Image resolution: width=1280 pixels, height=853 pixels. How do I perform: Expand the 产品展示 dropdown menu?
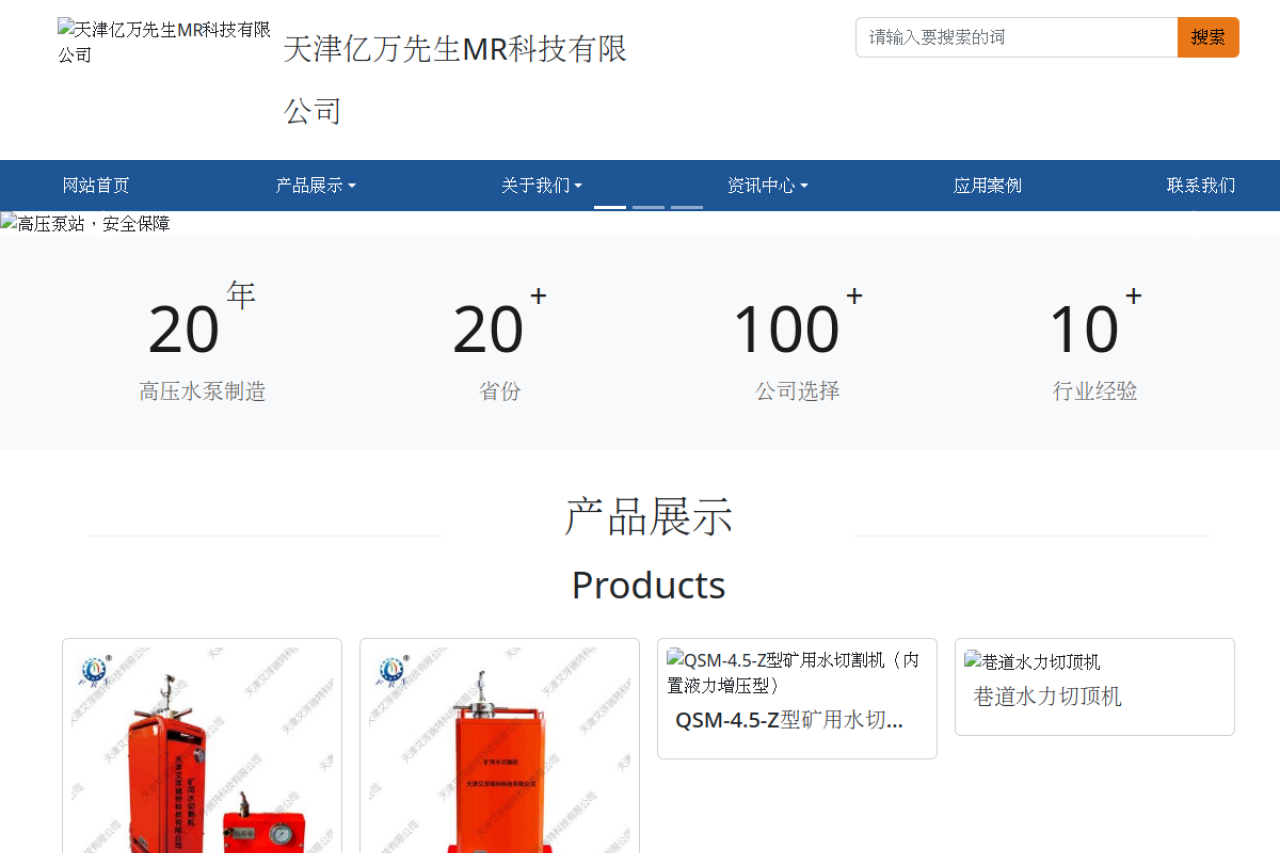(316, 185)
